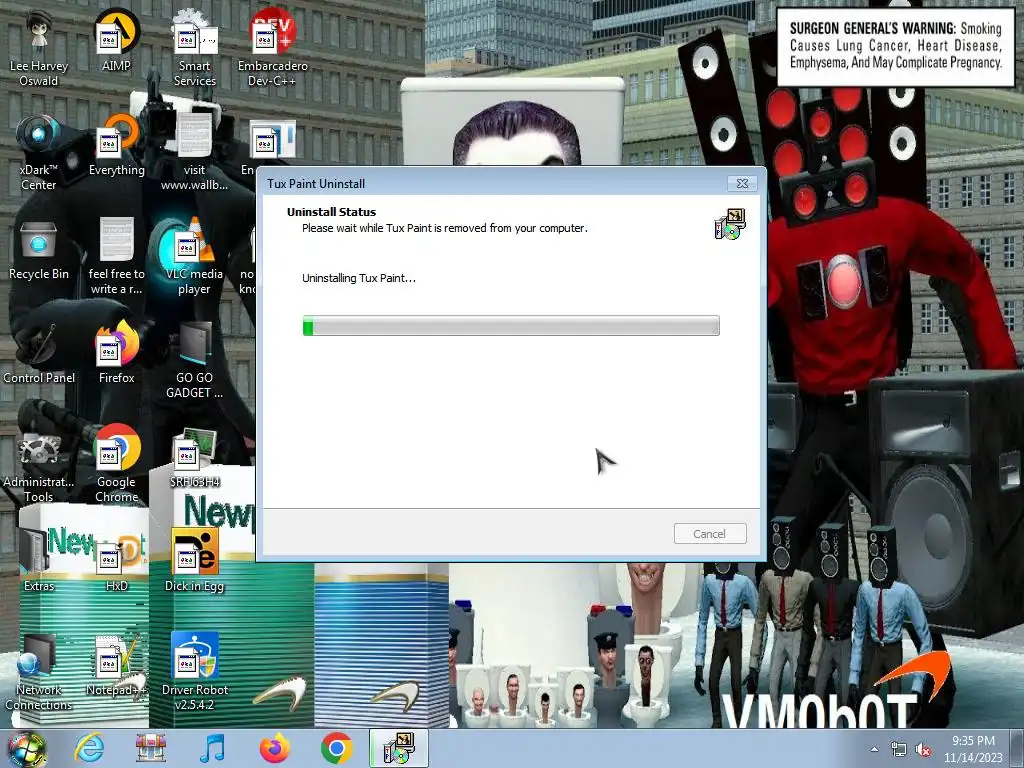The image size is (1024, 768).
Task: Open the Smart Services desktop icon
Action: click(195, 47)
